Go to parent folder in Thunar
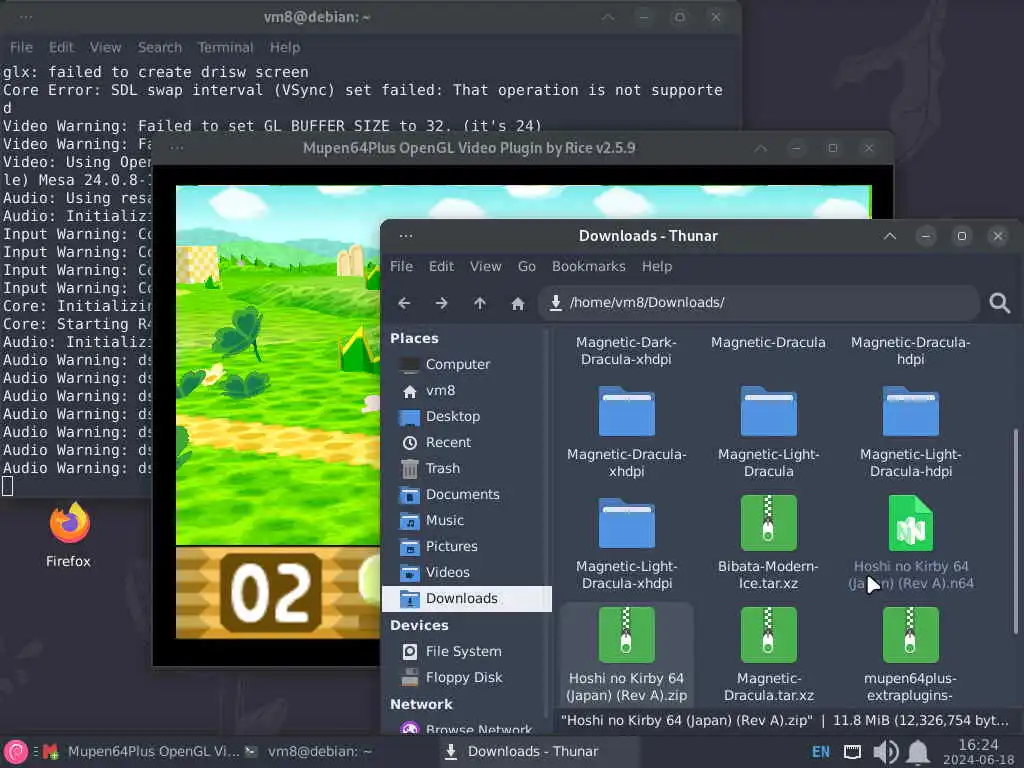The height and width of the screenshot is (768, 1024). coord(479,303)
